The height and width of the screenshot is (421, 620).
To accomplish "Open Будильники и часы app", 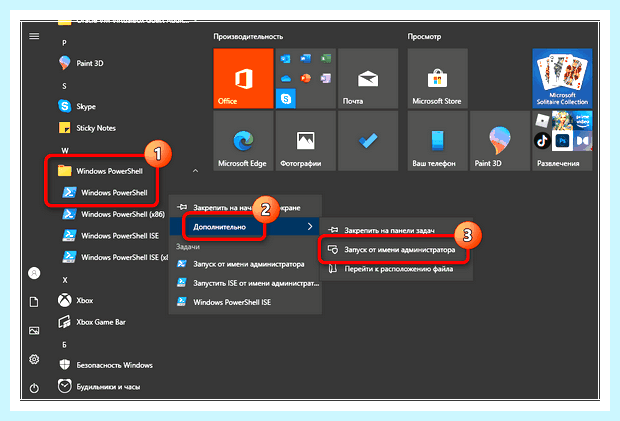I will (99, 386).
